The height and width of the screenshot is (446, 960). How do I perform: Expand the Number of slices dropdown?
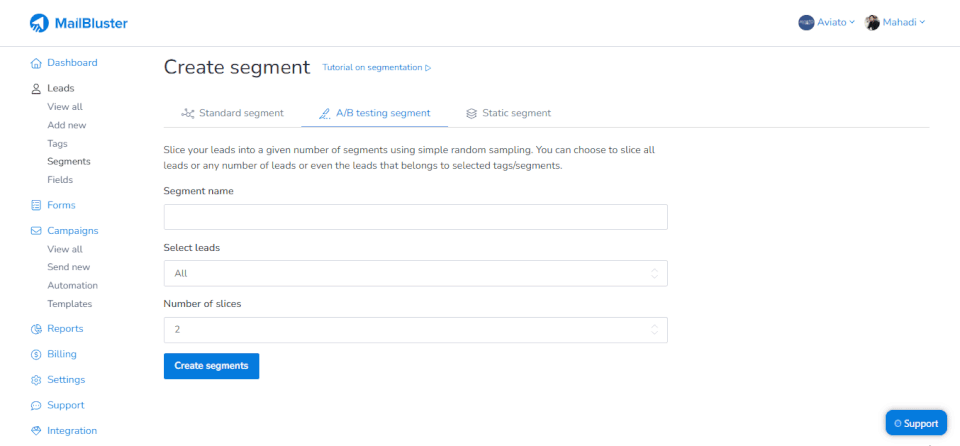click(415, 330)
